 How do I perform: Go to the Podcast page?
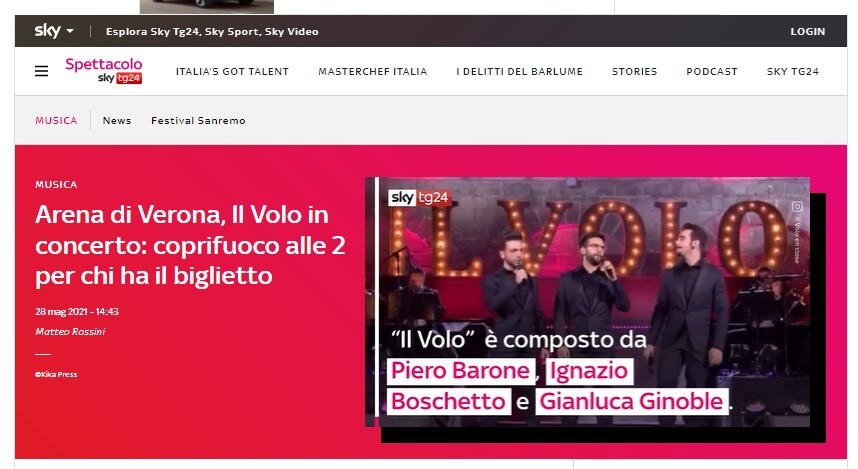(712, 72)
